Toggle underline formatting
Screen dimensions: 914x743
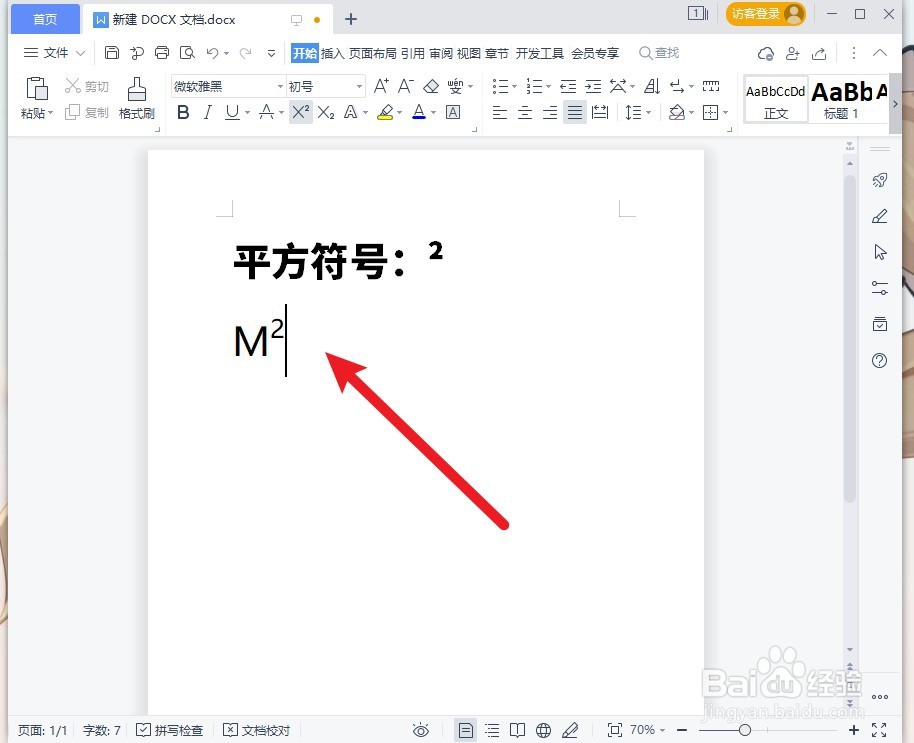point(229,112)
